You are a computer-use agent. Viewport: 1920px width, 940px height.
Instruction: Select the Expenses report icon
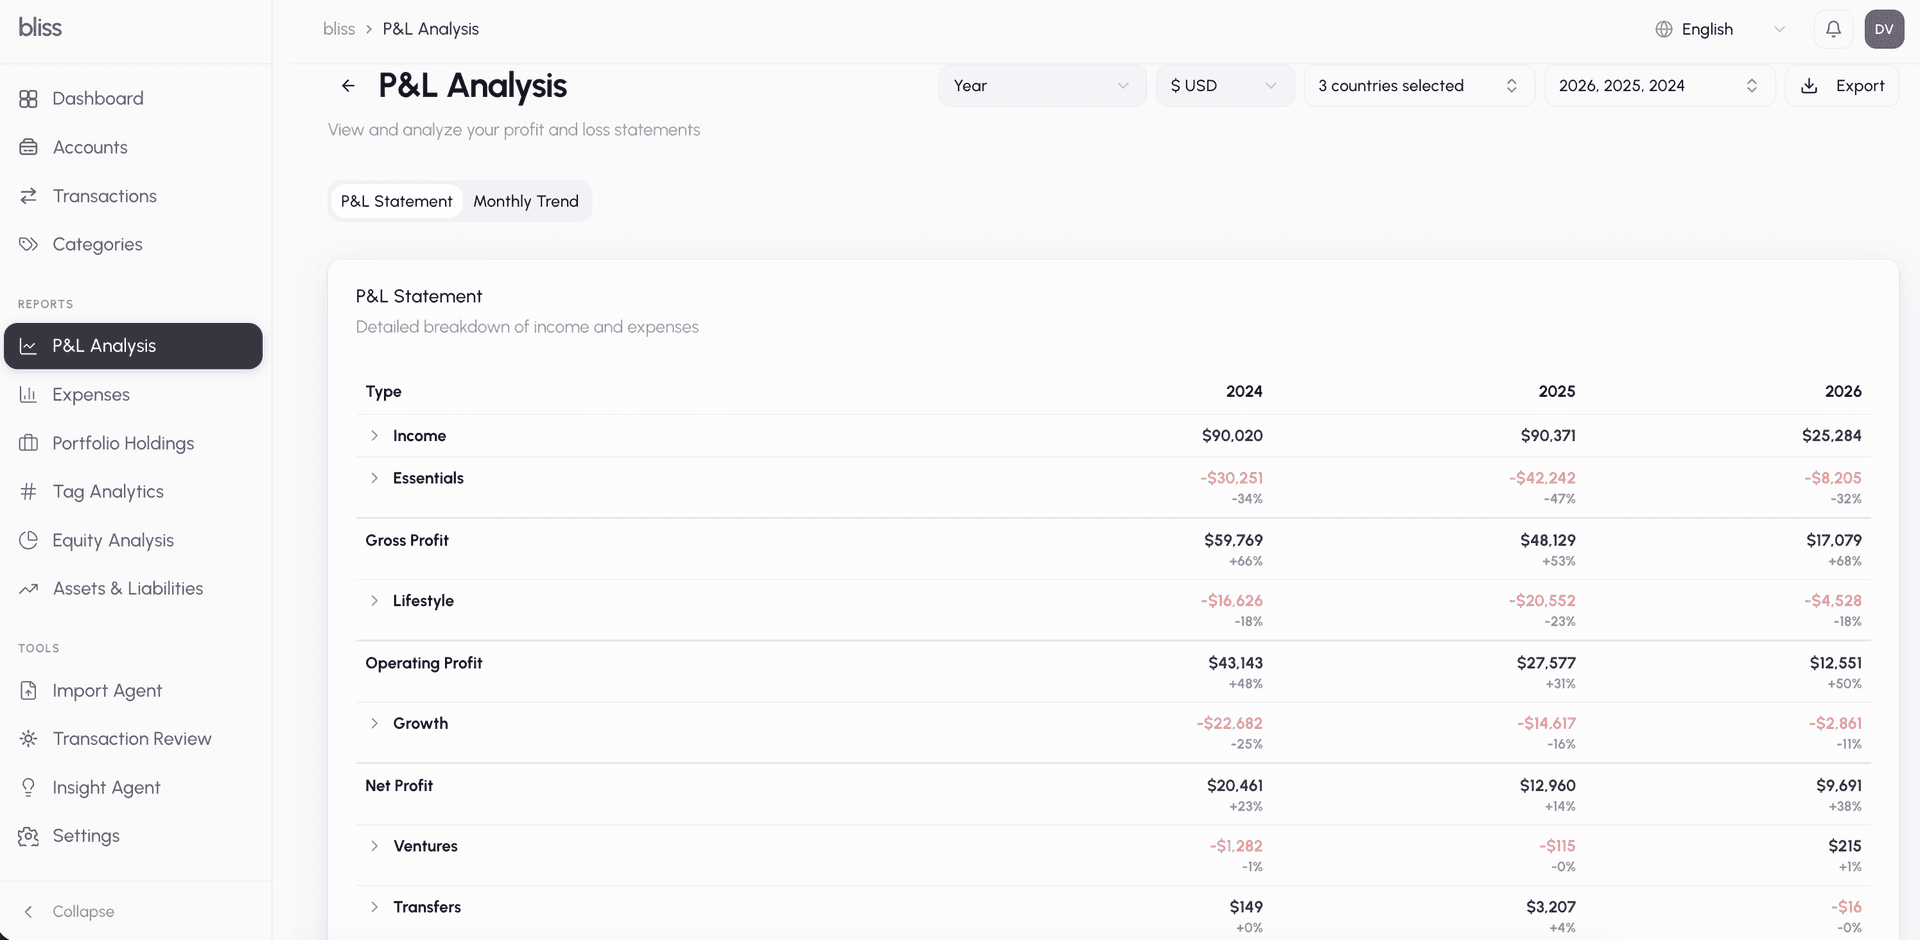(29, 394)
